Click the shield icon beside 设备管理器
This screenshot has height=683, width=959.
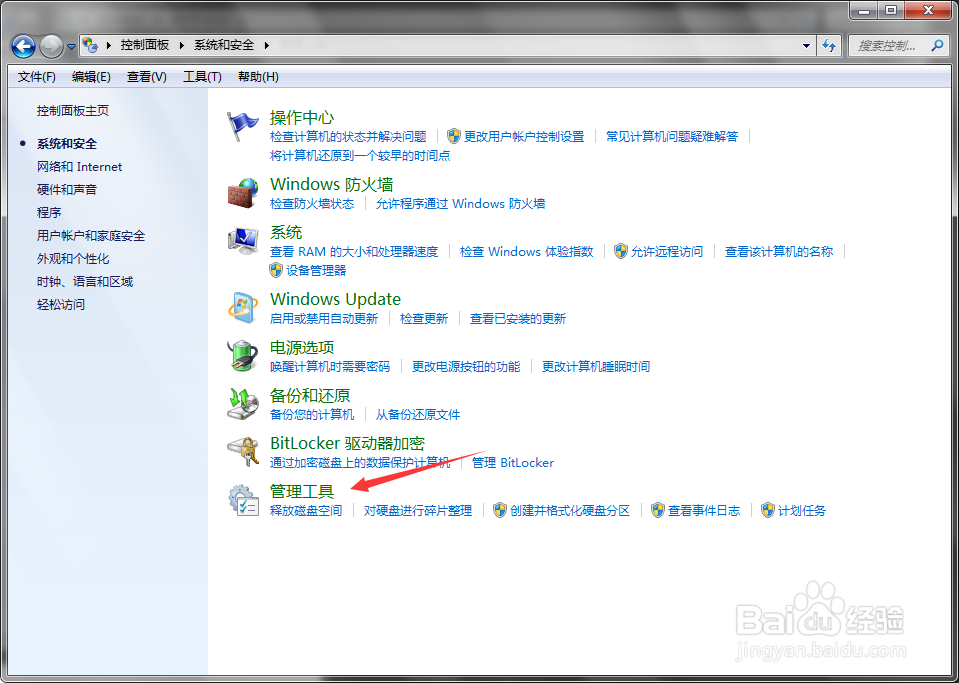pos(276,270)
